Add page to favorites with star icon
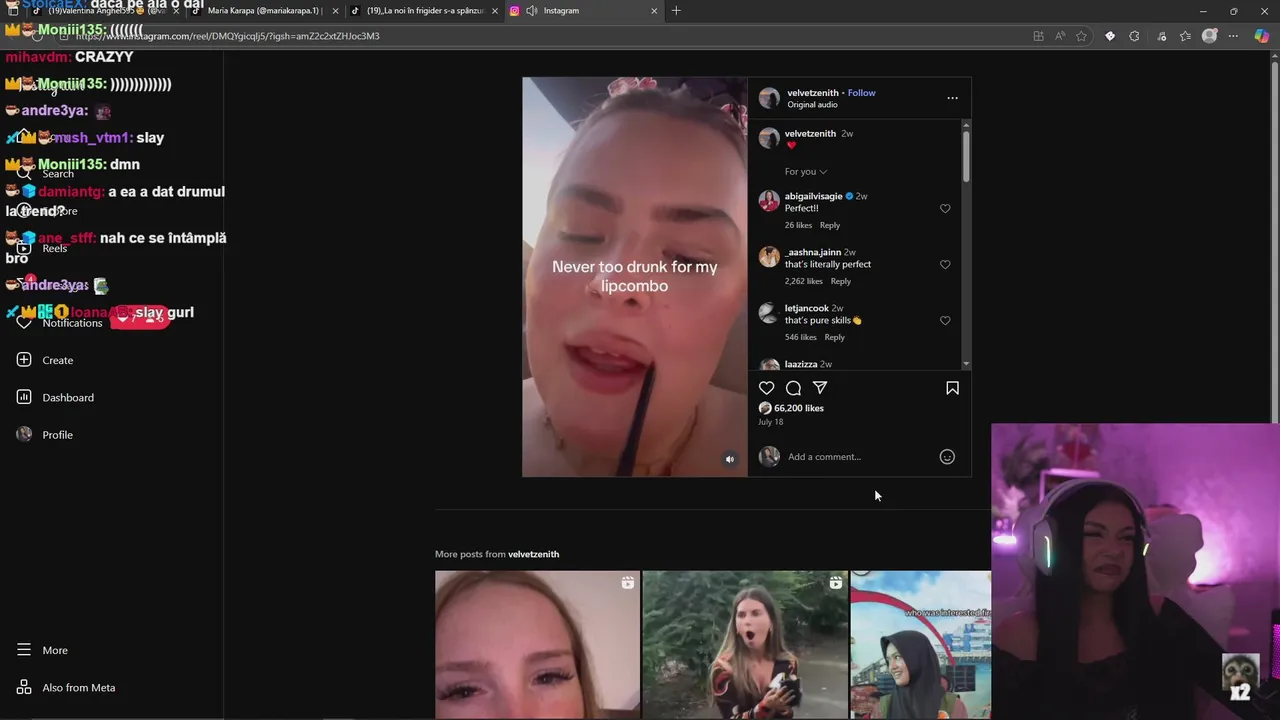 pyautogui.click(x=1081, y=36)
